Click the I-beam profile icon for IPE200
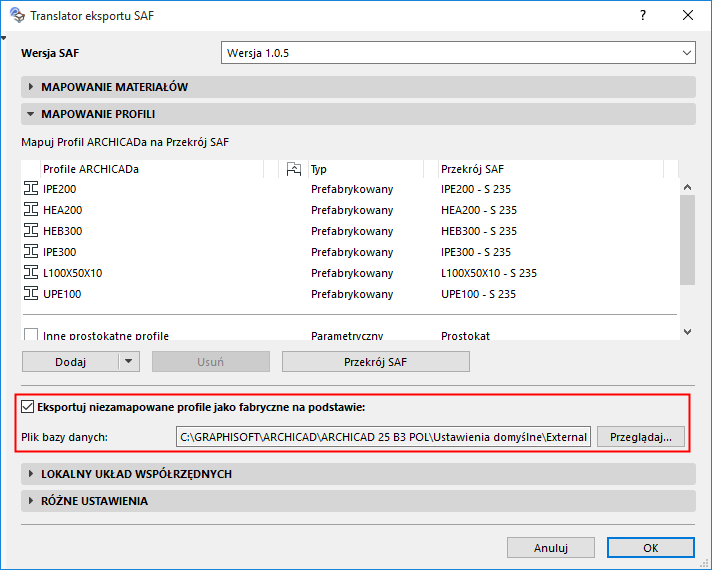Screen dimensions: 712x570 coord(31,188)
